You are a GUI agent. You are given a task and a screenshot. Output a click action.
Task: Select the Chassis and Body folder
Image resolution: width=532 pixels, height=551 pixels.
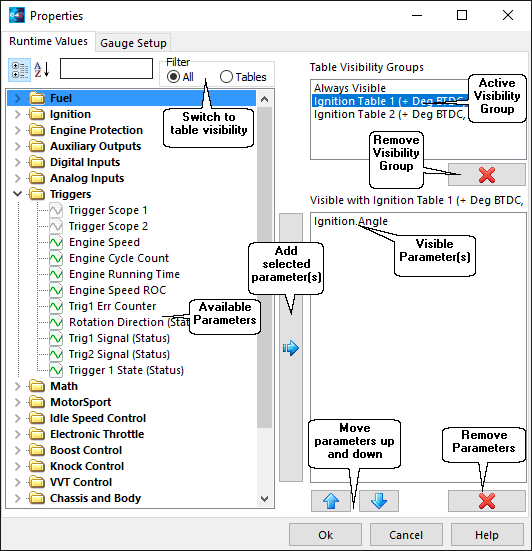click(95, 498)
